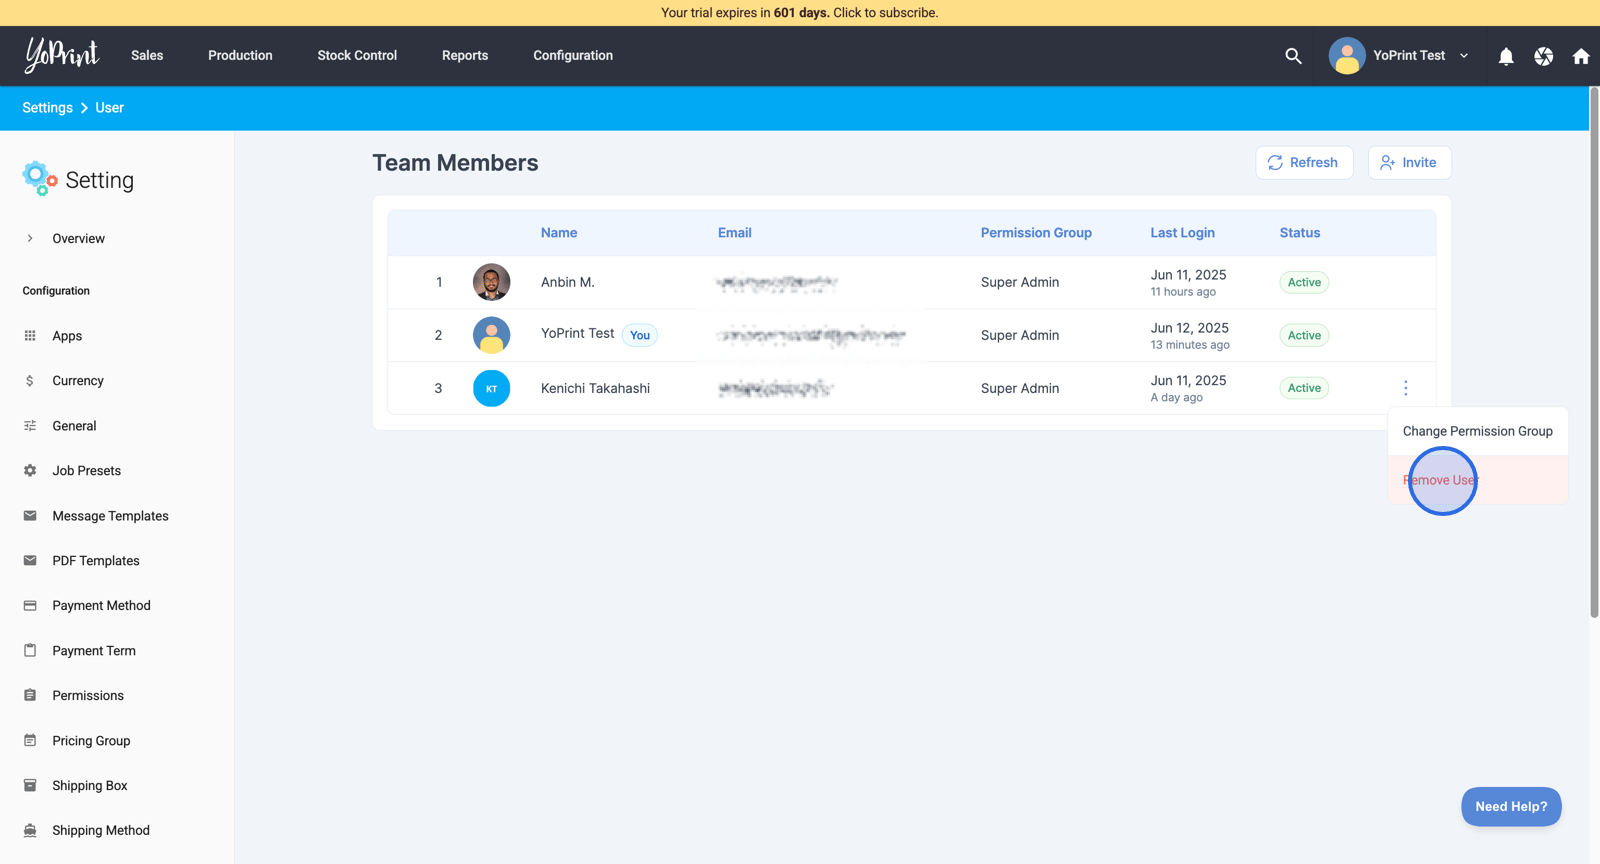1600x864 pixels.
Task: Open the notifications bell
Action: (1506, 56)
